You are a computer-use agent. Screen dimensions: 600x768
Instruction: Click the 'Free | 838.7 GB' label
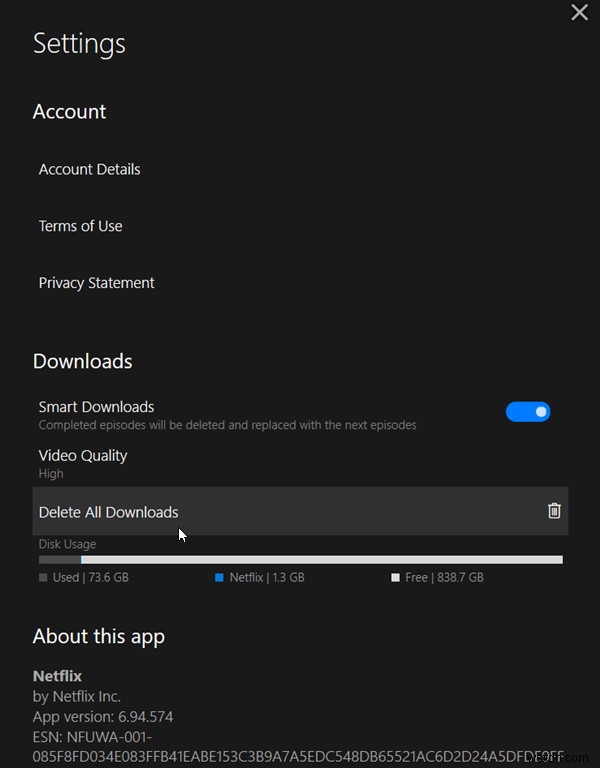tap(444, 577)
